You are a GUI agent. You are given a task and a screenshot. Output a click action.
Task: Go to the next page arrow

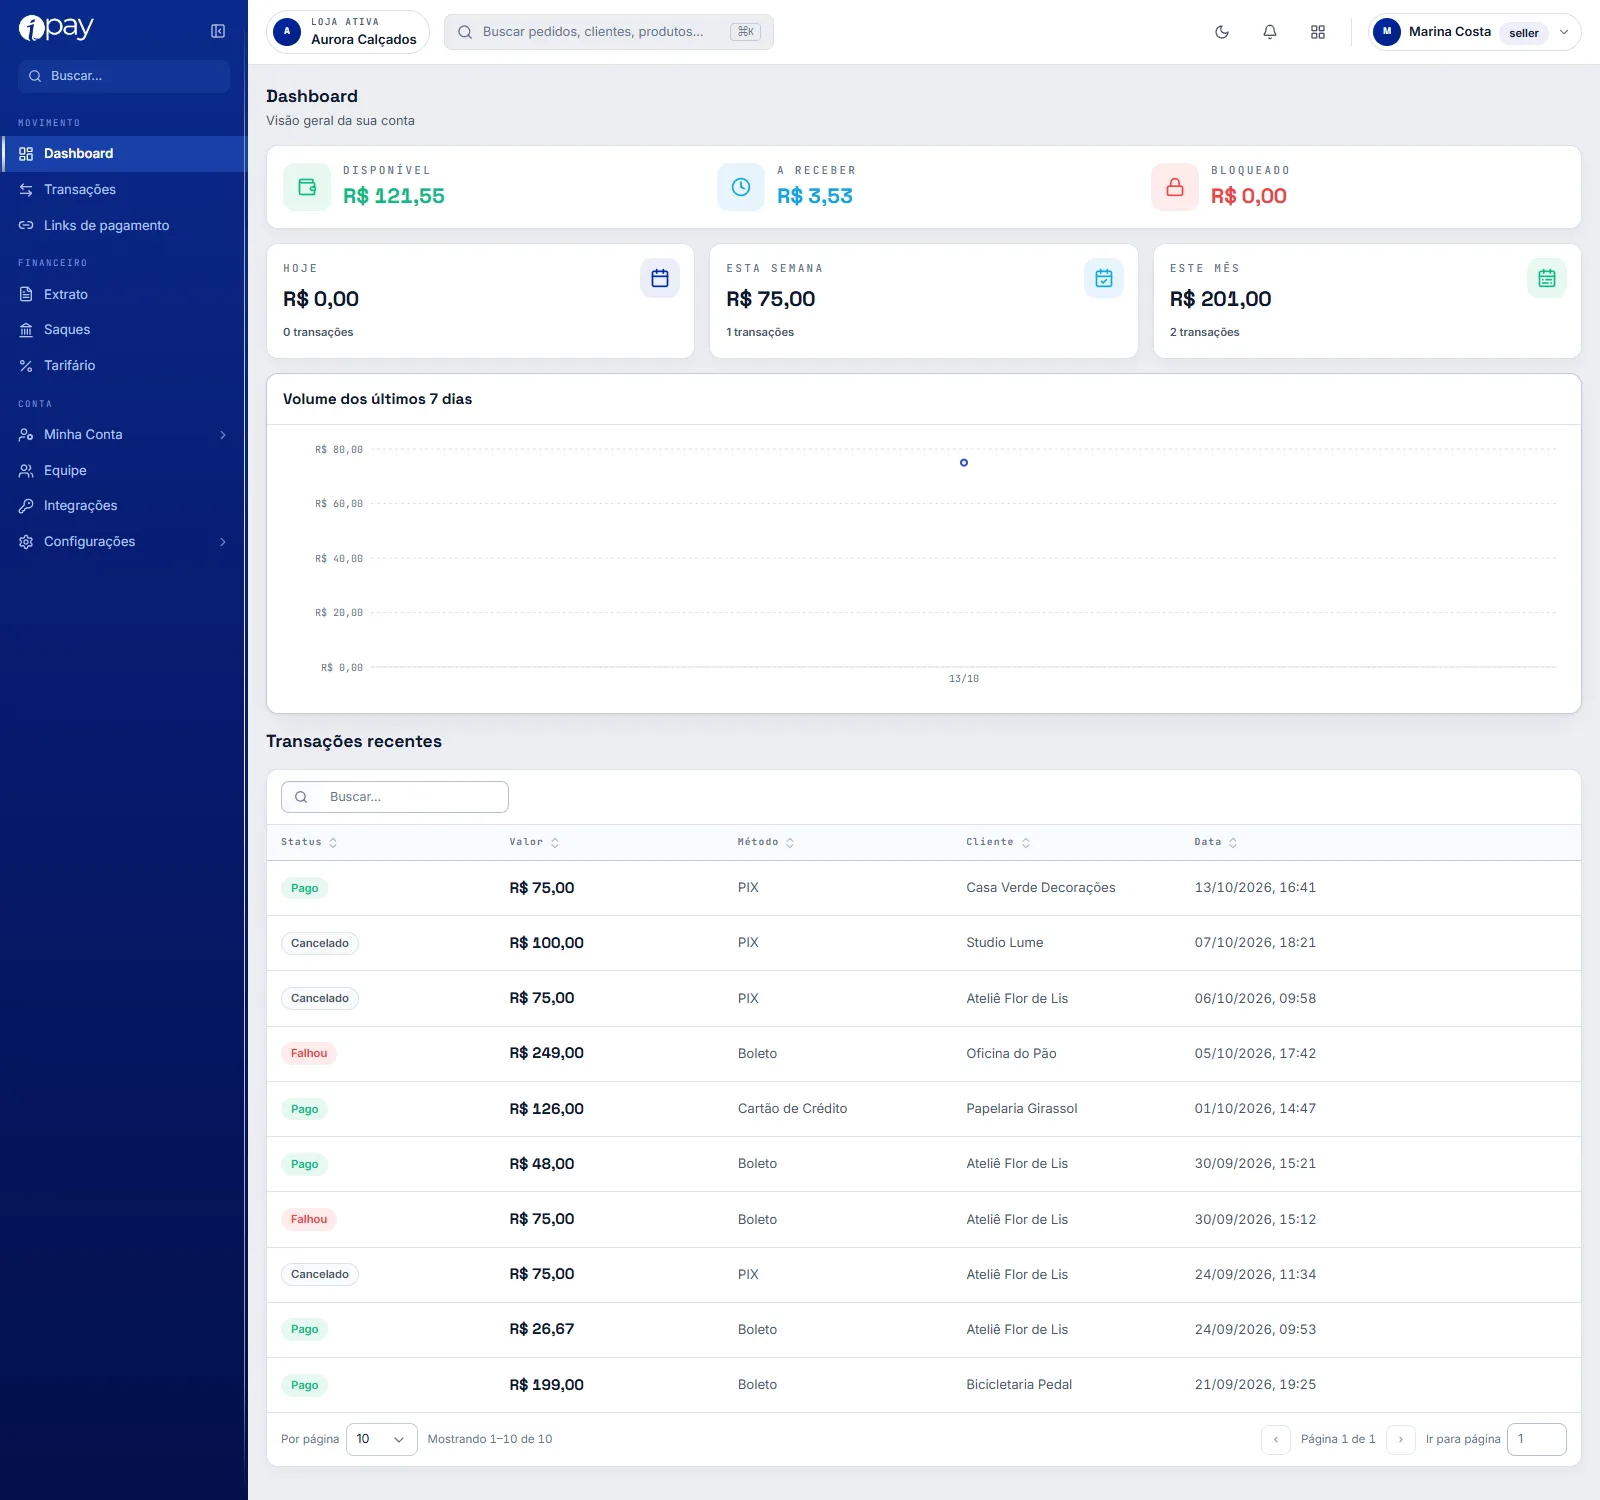click(1401, 1439)
